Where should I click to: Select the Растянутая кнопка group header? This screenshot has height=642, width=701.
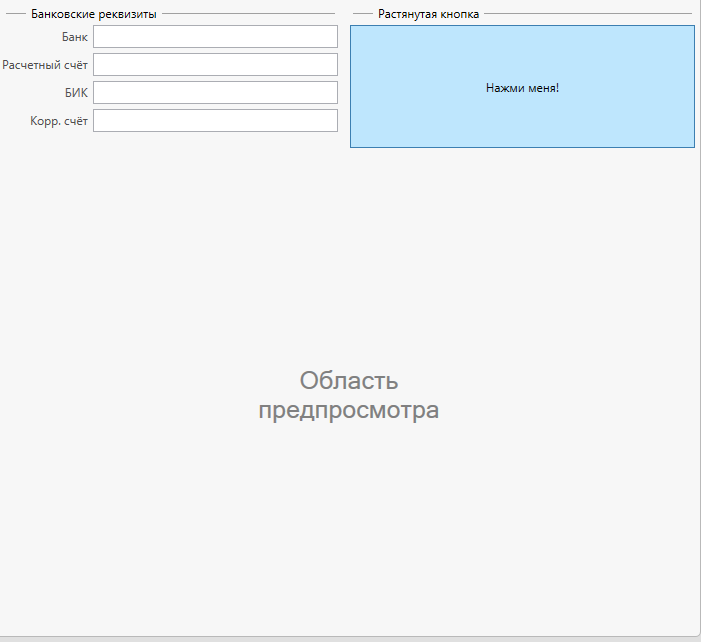click(x=428, y=14)
